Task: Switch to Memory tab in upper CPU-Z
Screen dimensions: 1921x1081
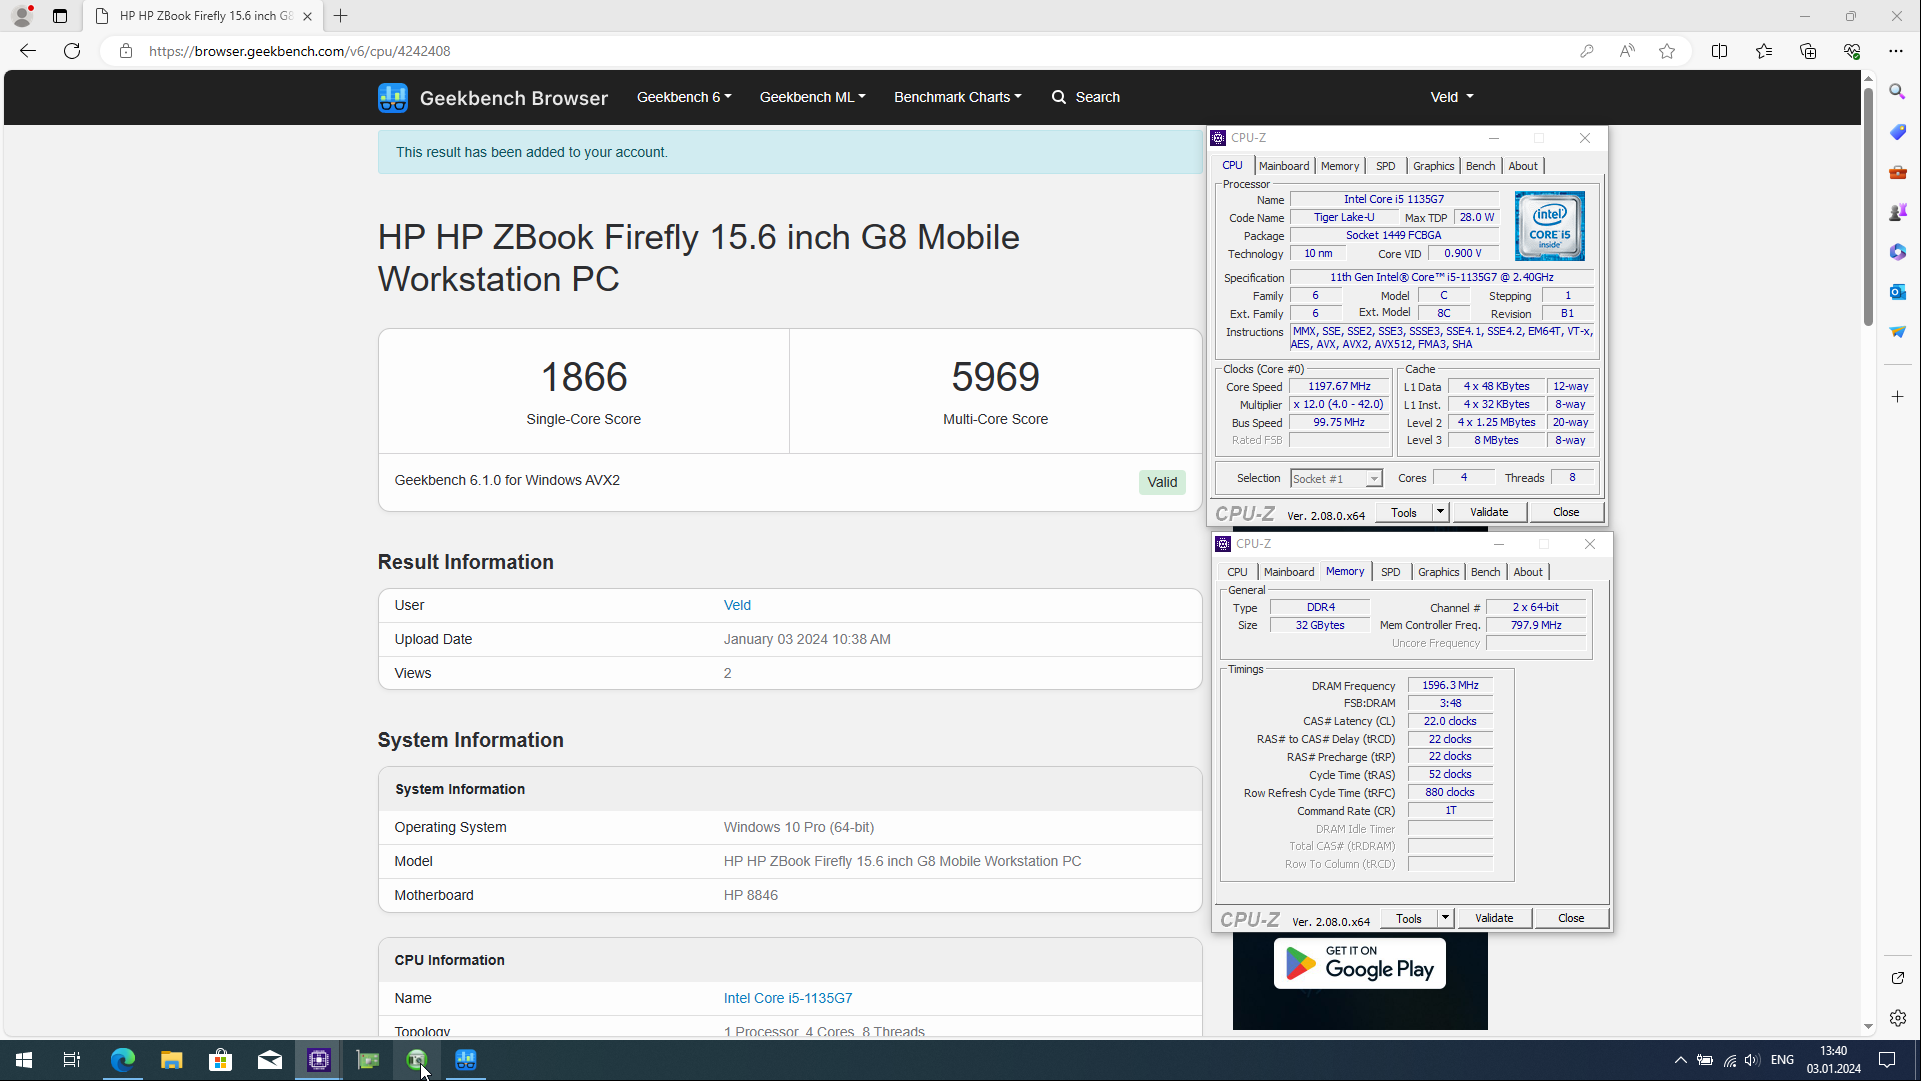Action: [1340, 166]
